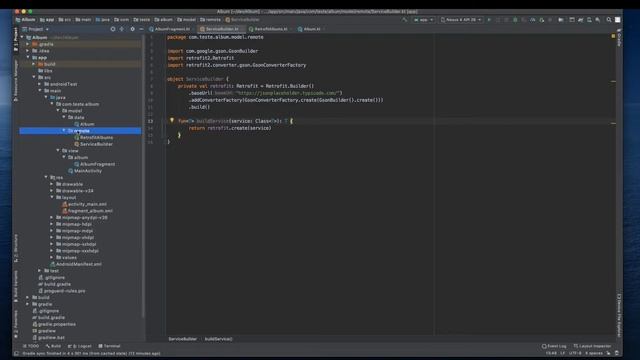Image resolution: width=640 pixels, height=360 pixels.
Task: Expand the values folder arrow
Action: point(52,258)
